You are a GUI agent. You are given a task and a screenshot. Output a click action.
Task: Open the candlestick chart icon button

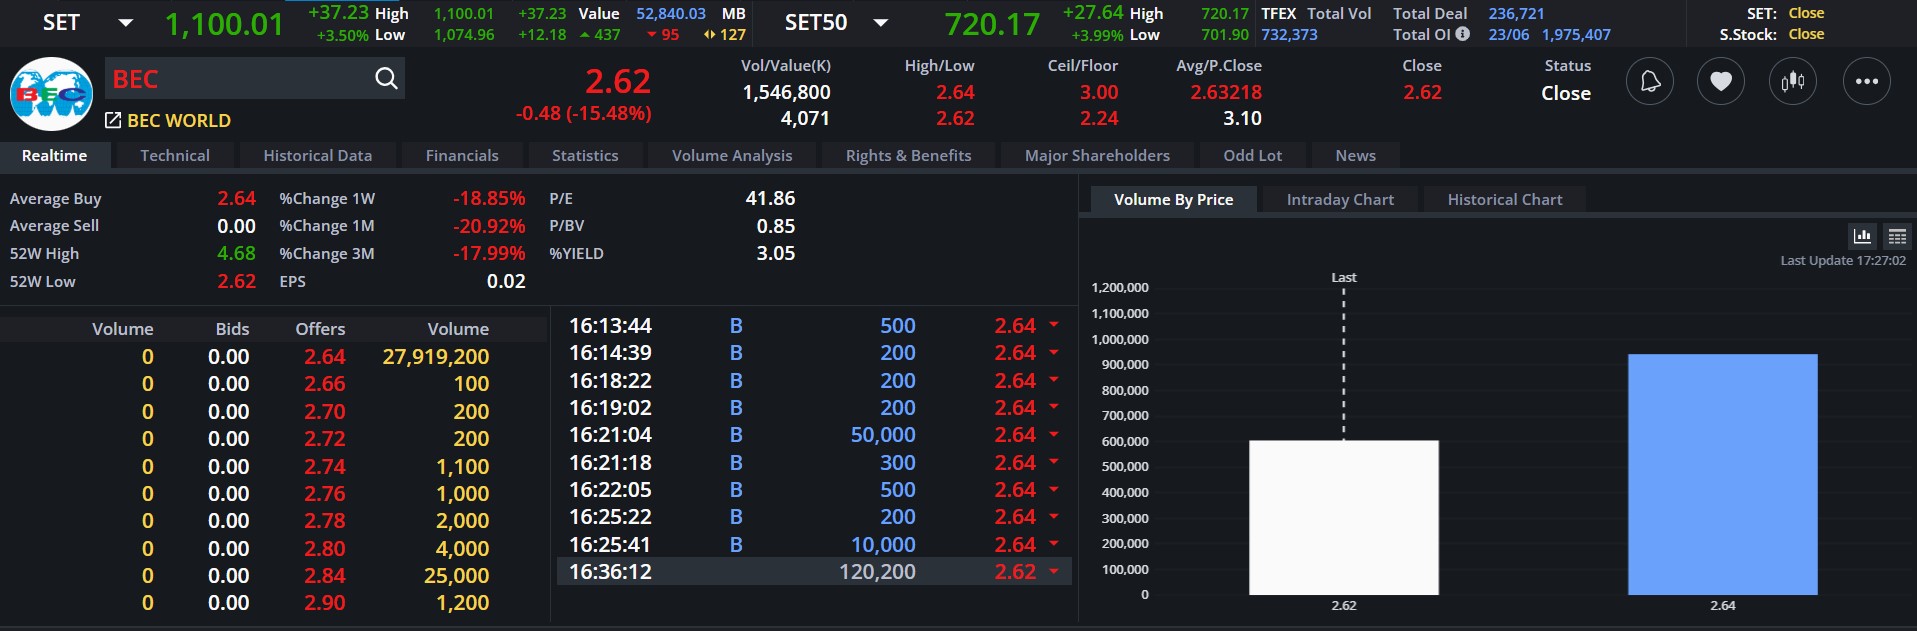(1793, 81)
